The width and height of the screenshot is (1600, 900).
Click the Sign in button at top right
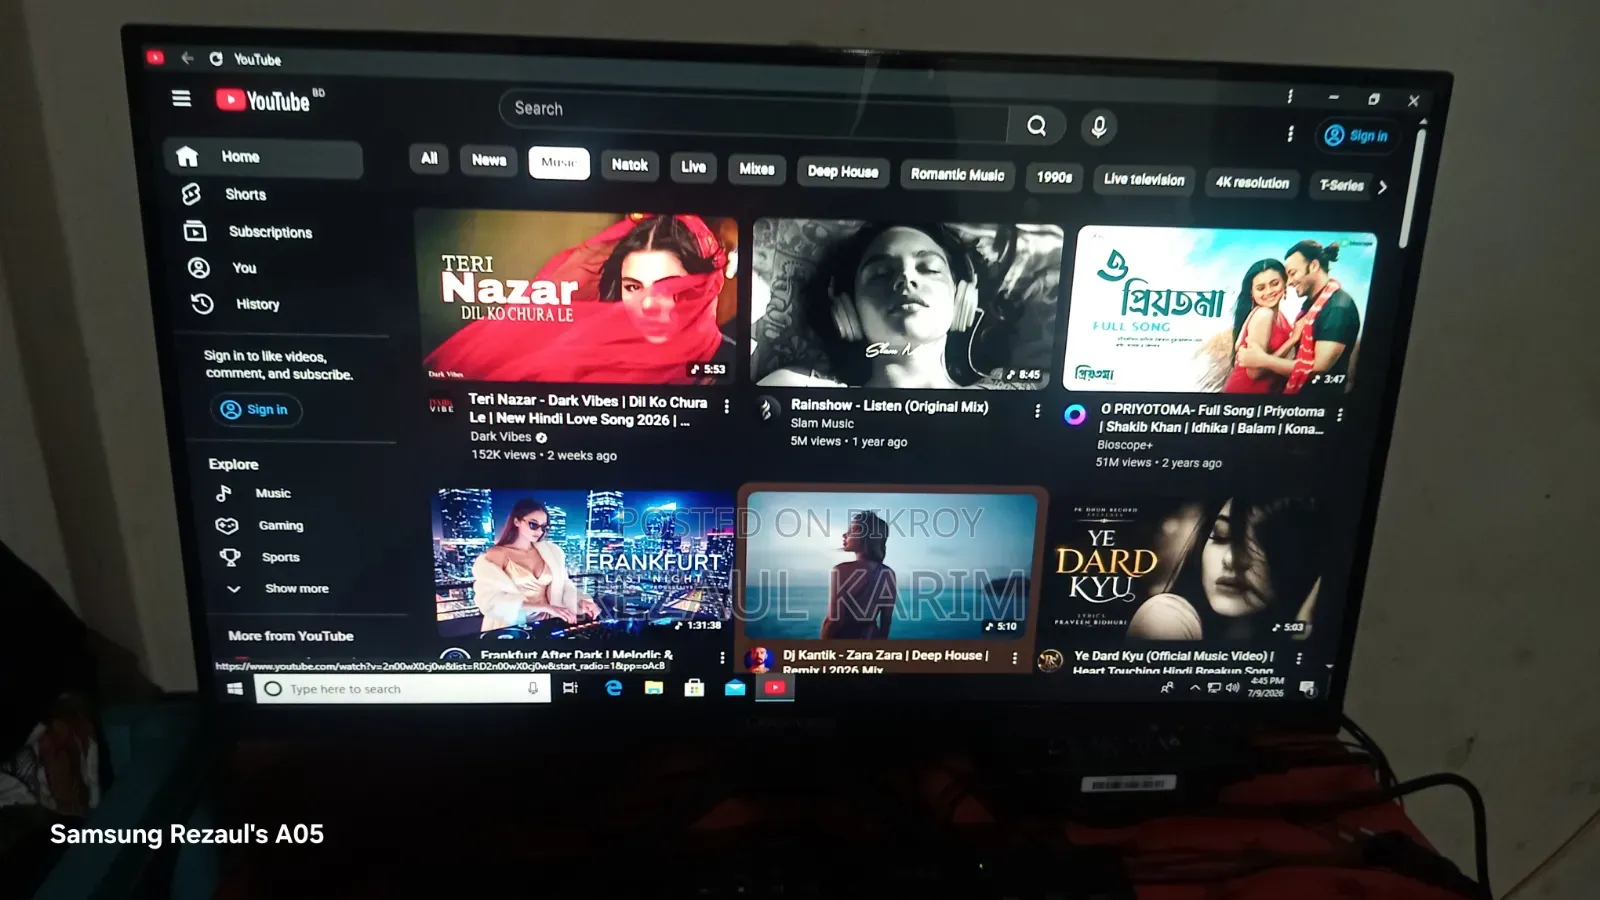[x=1356, y=136]
